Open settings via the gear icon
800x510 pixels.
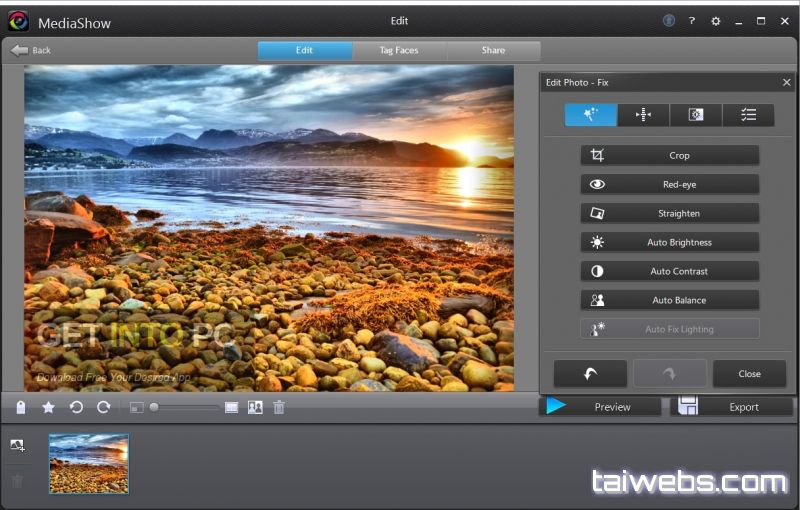pos(715,21)
